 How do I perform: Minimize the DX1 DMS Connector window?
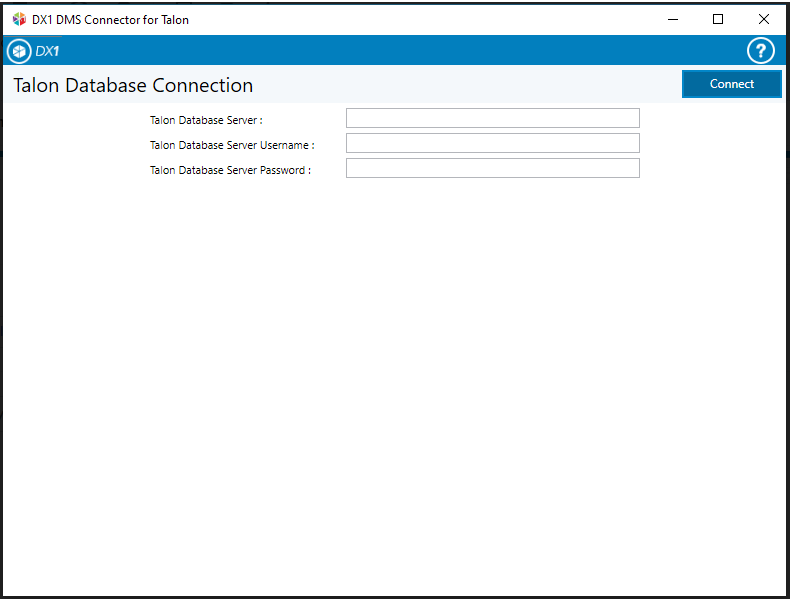(x=673, y=19)
